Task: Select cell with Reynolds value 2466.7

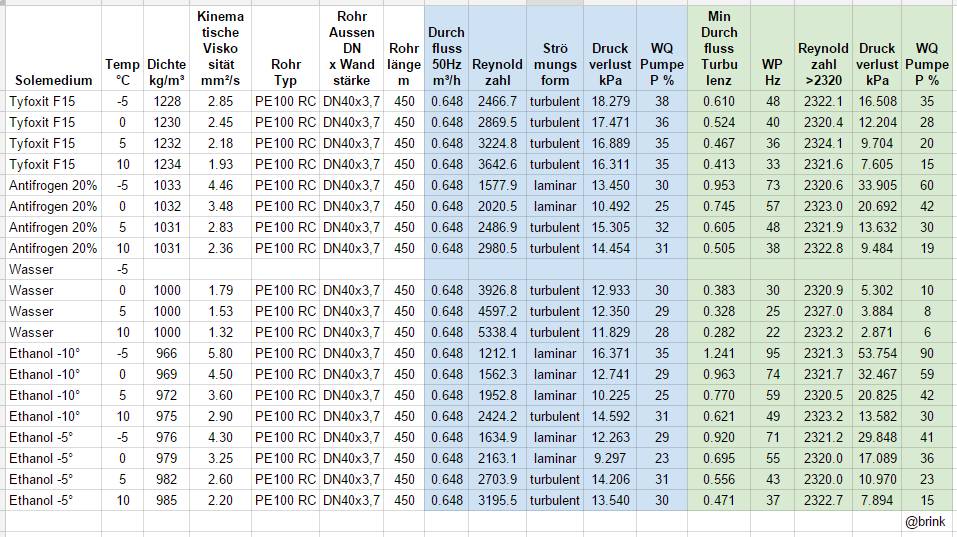Action: (497, 101)
